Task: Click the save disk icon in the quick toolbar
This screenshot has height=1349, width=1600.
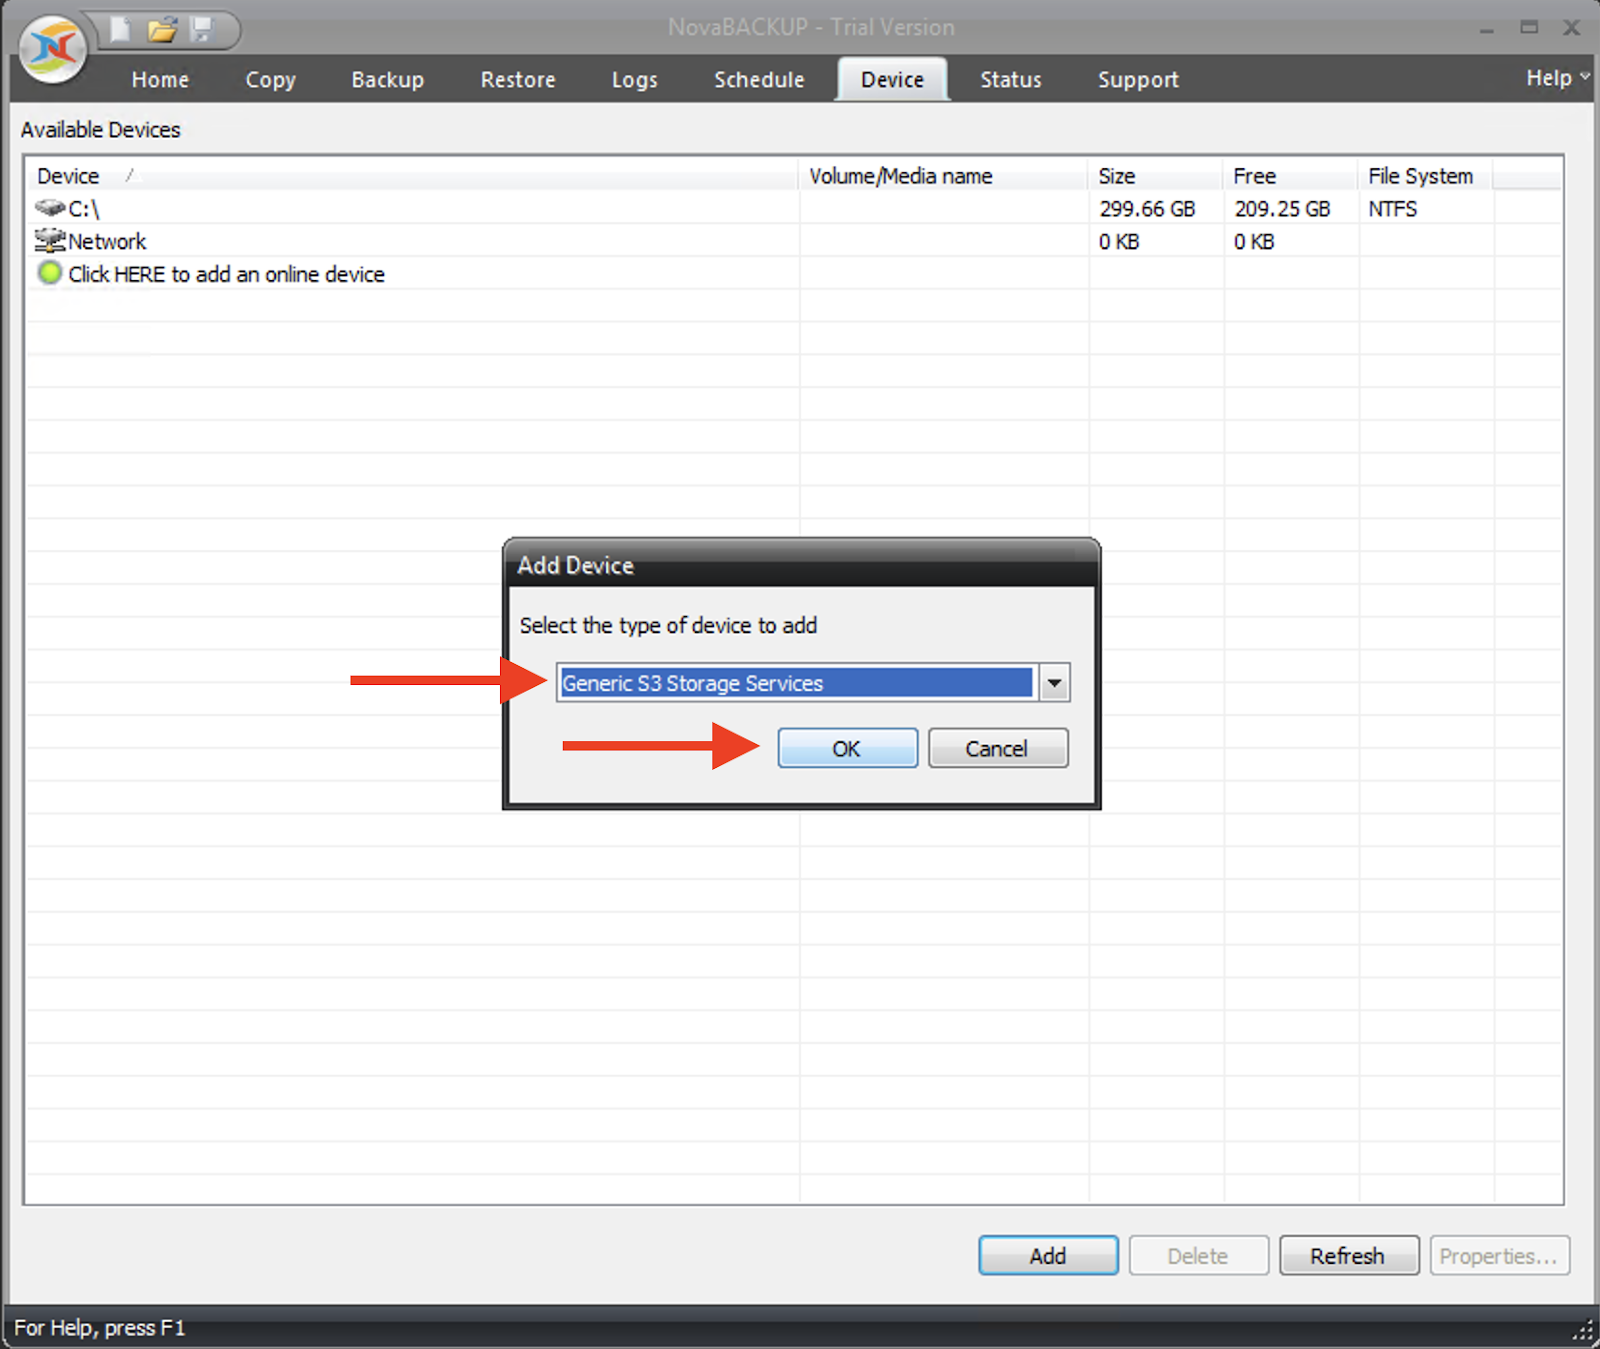Action: [x=202, y=29]
